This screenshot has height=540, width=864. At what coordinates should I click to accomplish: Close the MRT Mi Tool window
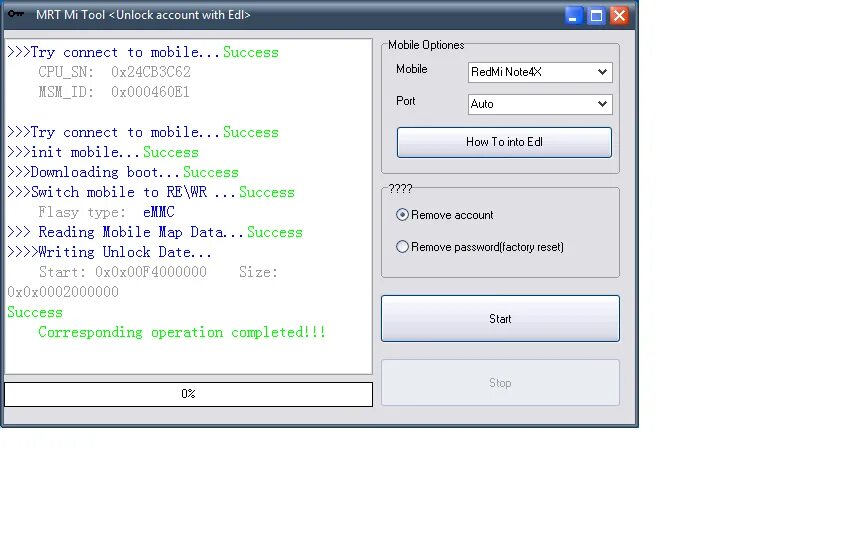tap(619, 15)
